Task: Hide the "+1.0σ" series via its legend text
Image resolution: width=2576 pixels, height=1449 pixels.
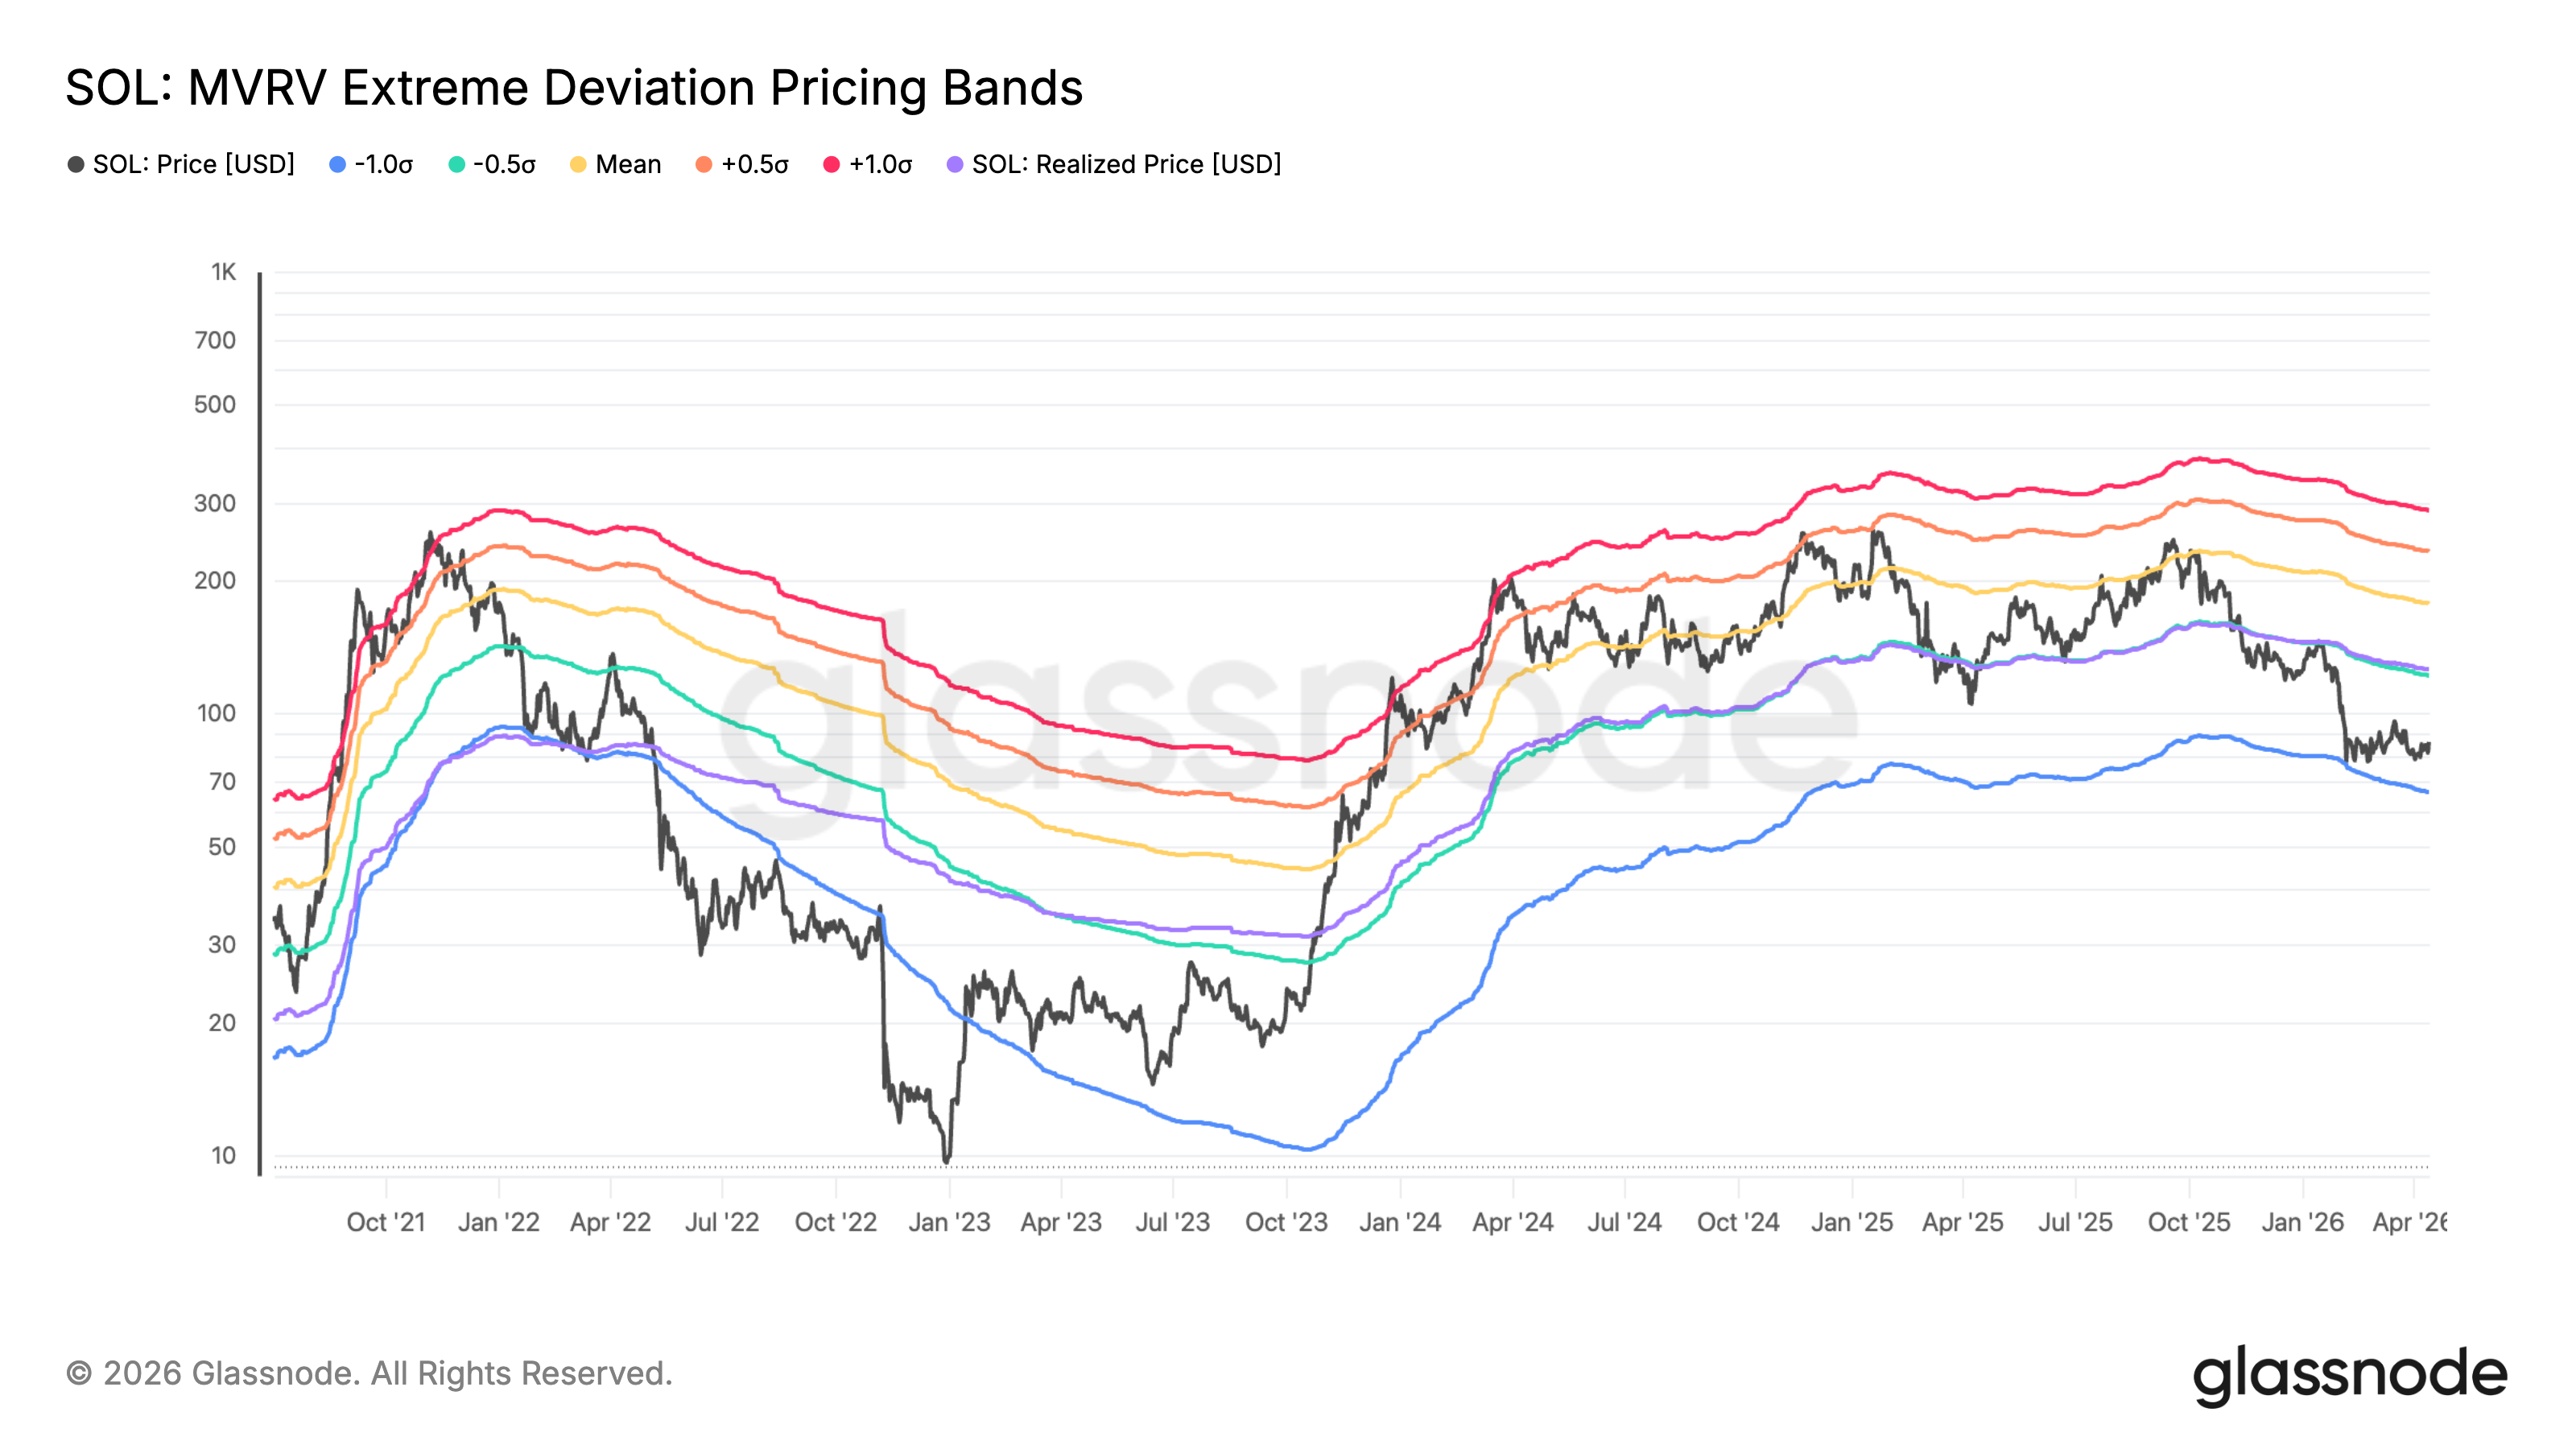Action: point(880,164)
